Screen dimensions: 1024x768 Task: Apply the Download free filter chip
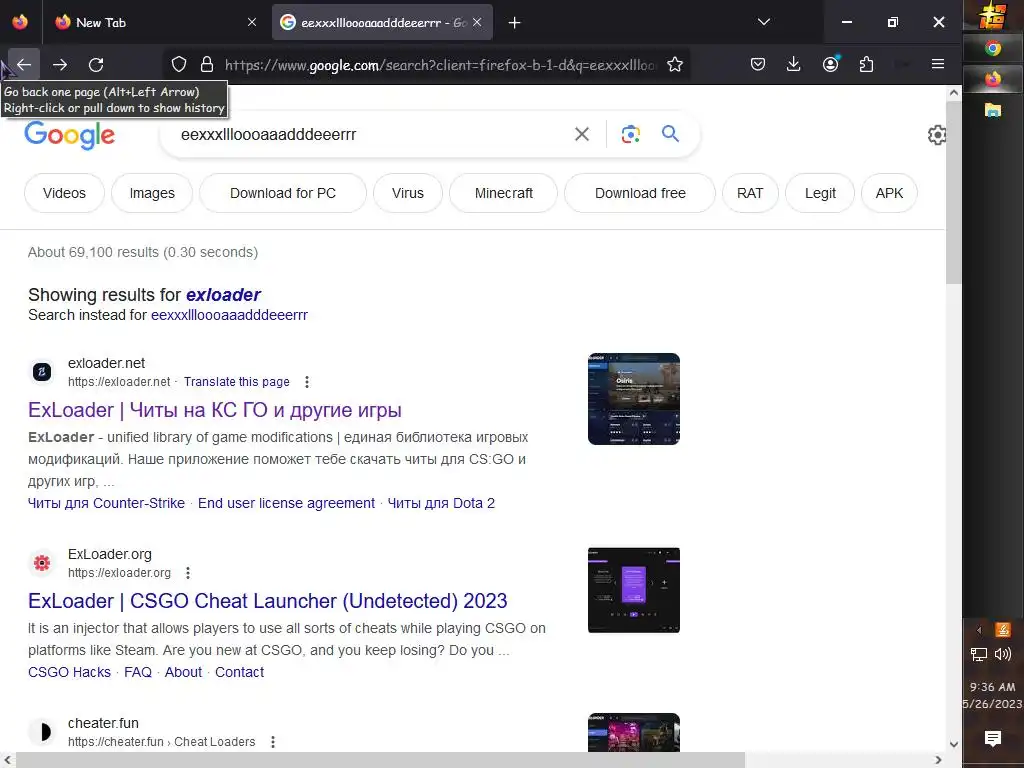click(x=640, y=193)
